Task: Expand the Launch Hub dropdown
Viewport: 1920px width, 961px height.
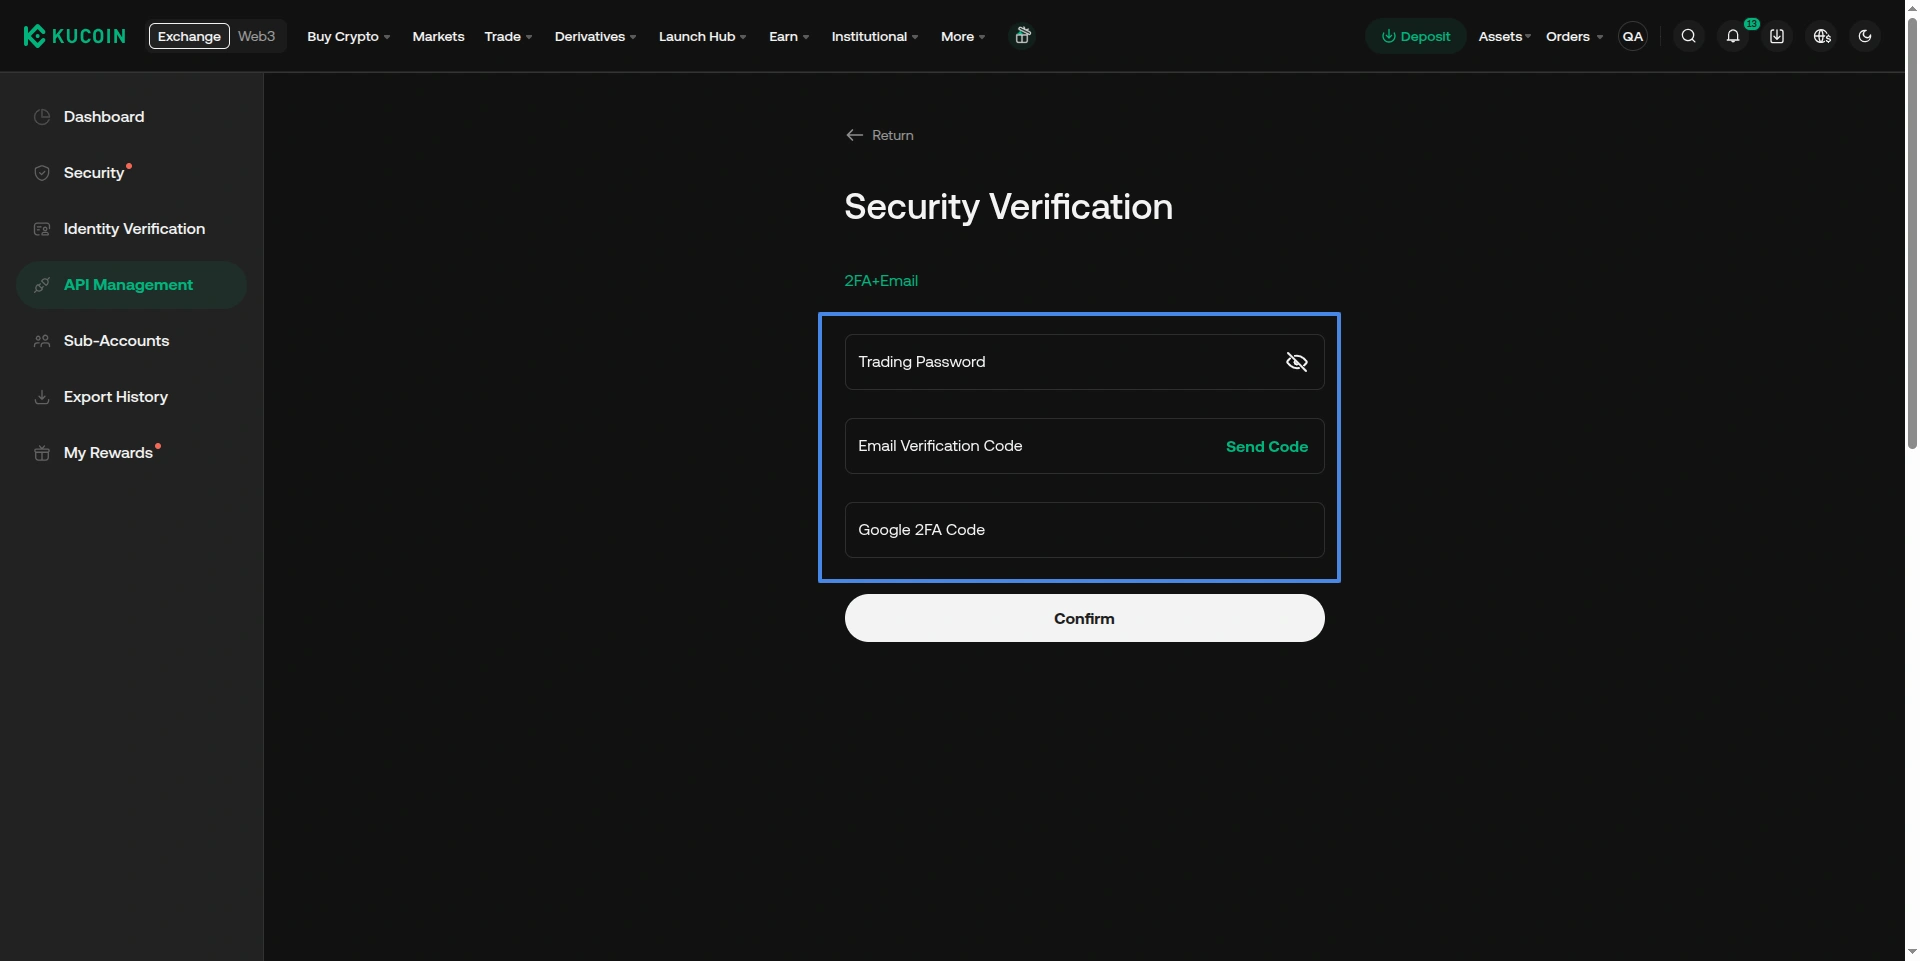Action: coord(702,36)
